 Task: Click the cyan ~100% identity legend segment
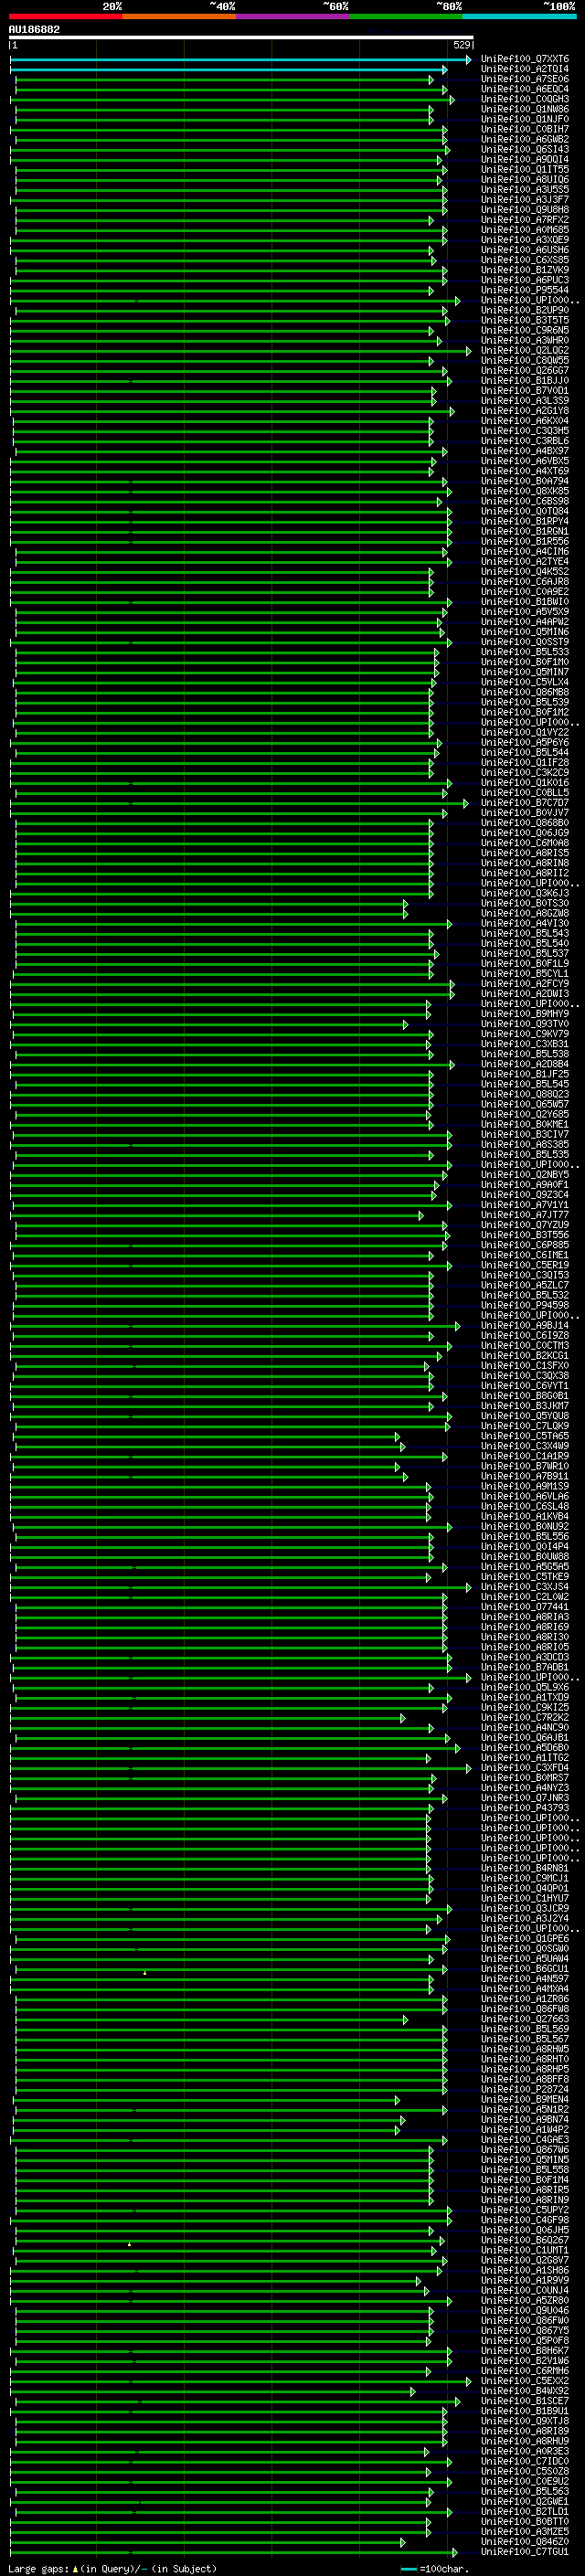pyautogui.click(x=519, y=16)
